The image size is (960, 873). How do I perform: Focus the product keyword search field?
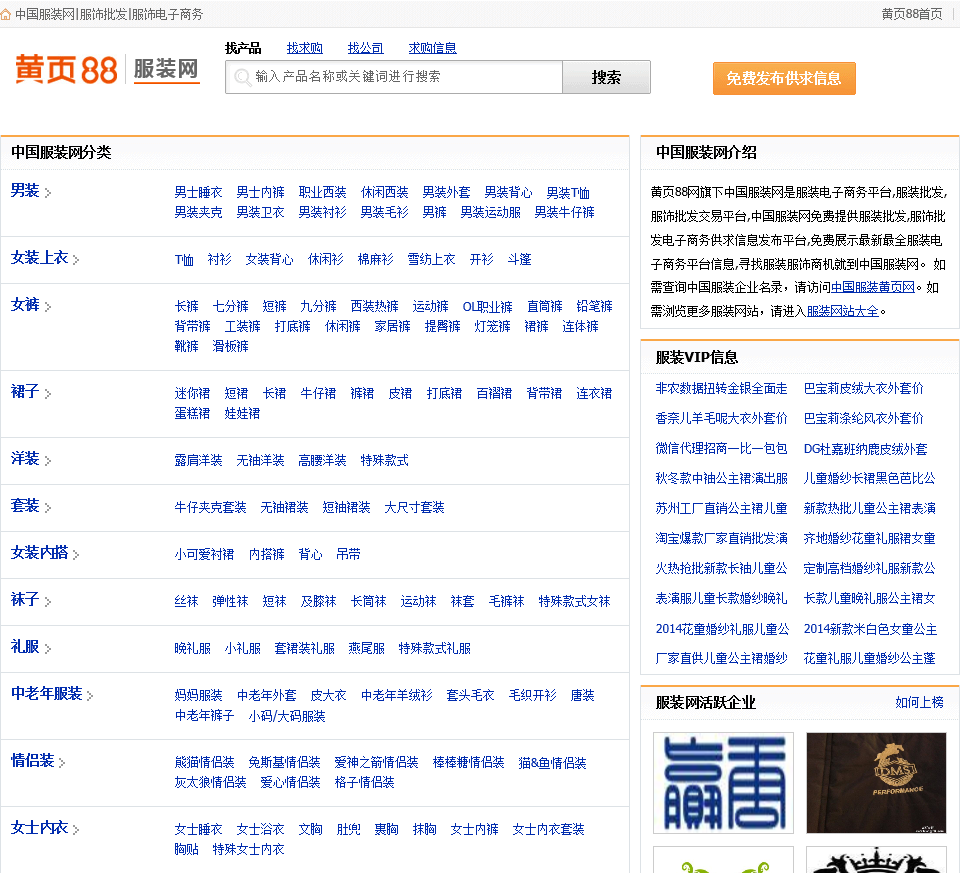coord(394,77)
